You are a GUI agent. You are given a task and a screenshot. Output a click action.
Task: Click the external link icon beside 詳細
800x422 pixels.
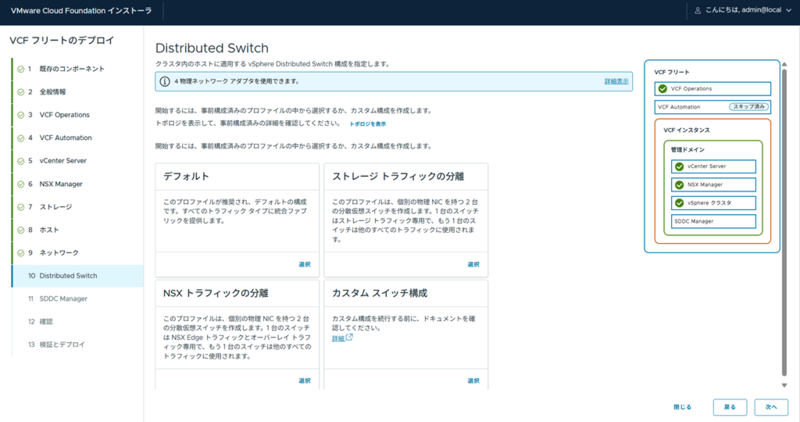coord(349,337)
